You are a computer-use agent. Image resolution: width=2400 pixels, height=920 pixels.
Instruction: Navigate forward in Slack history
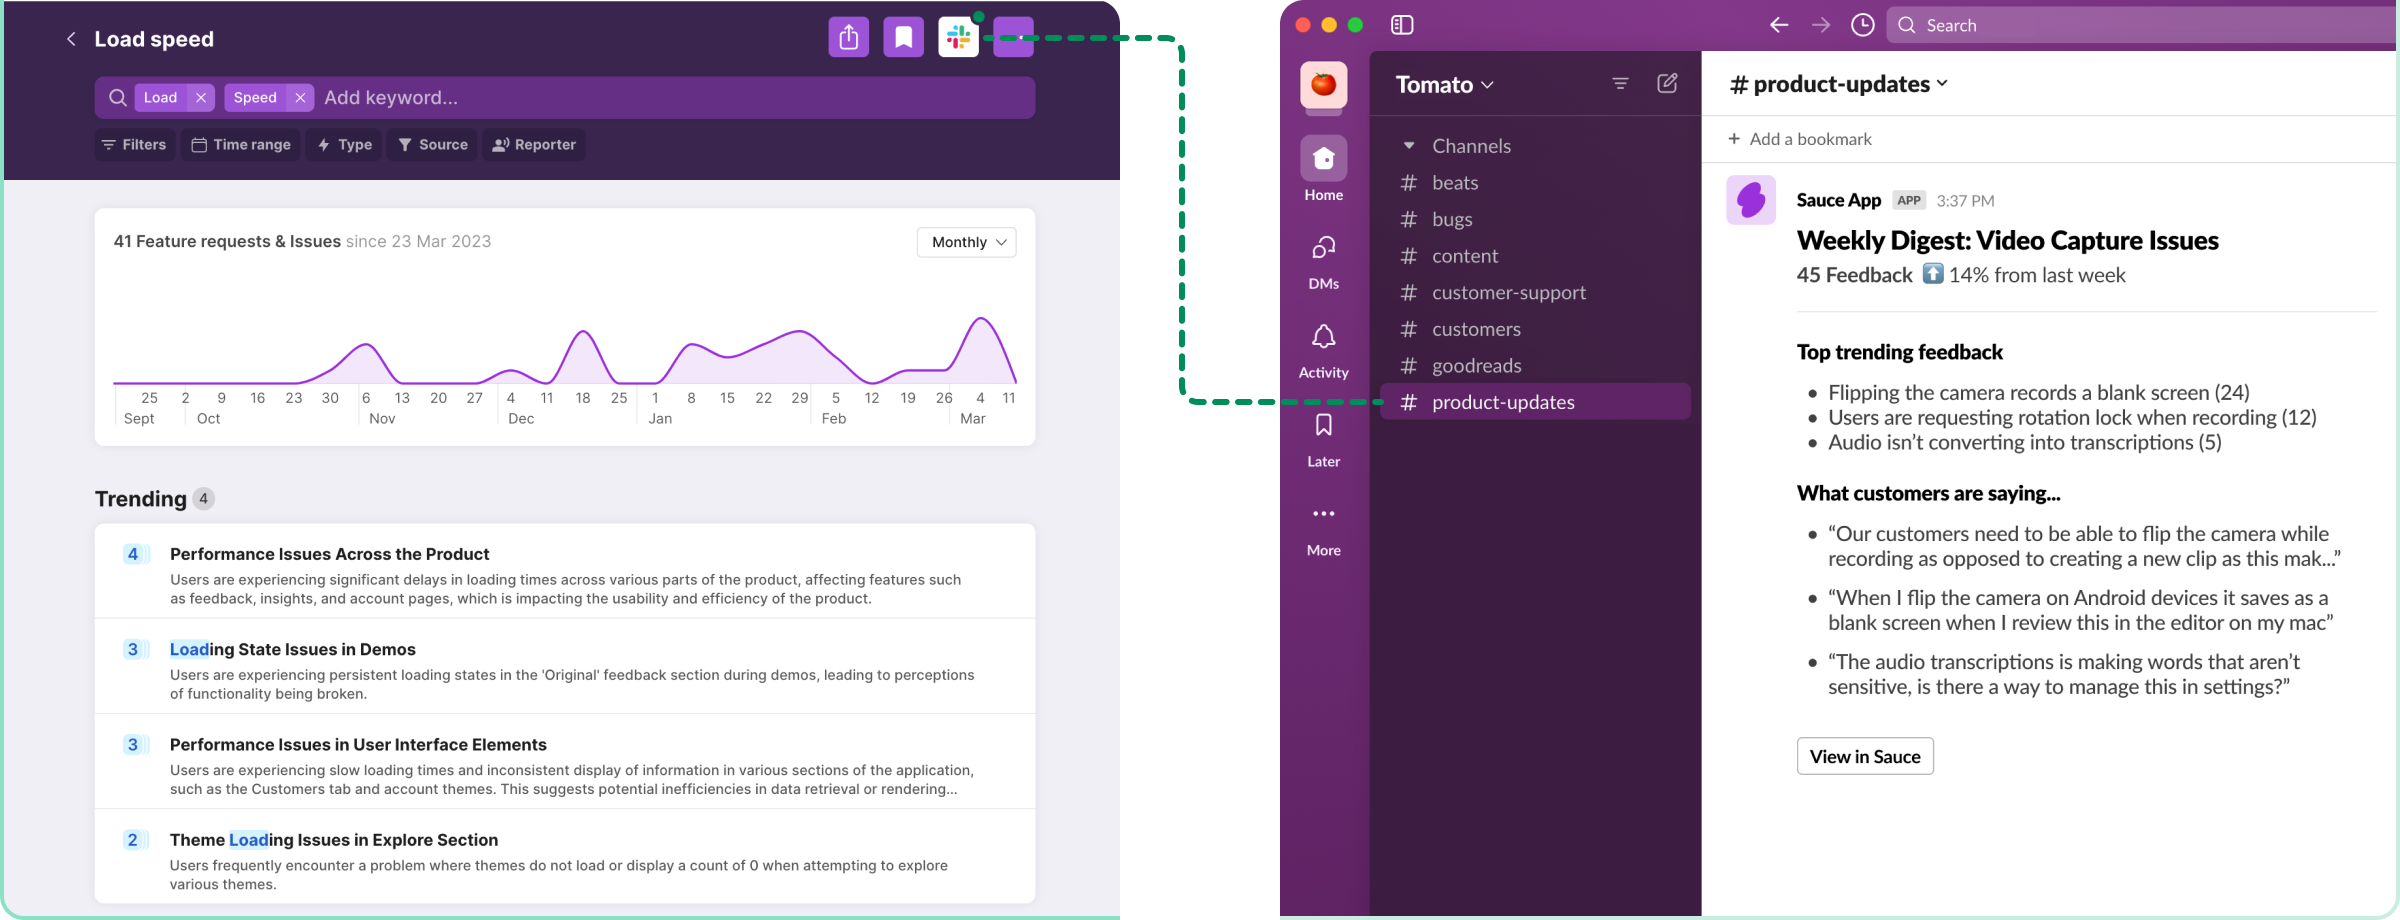point(1821,25)
